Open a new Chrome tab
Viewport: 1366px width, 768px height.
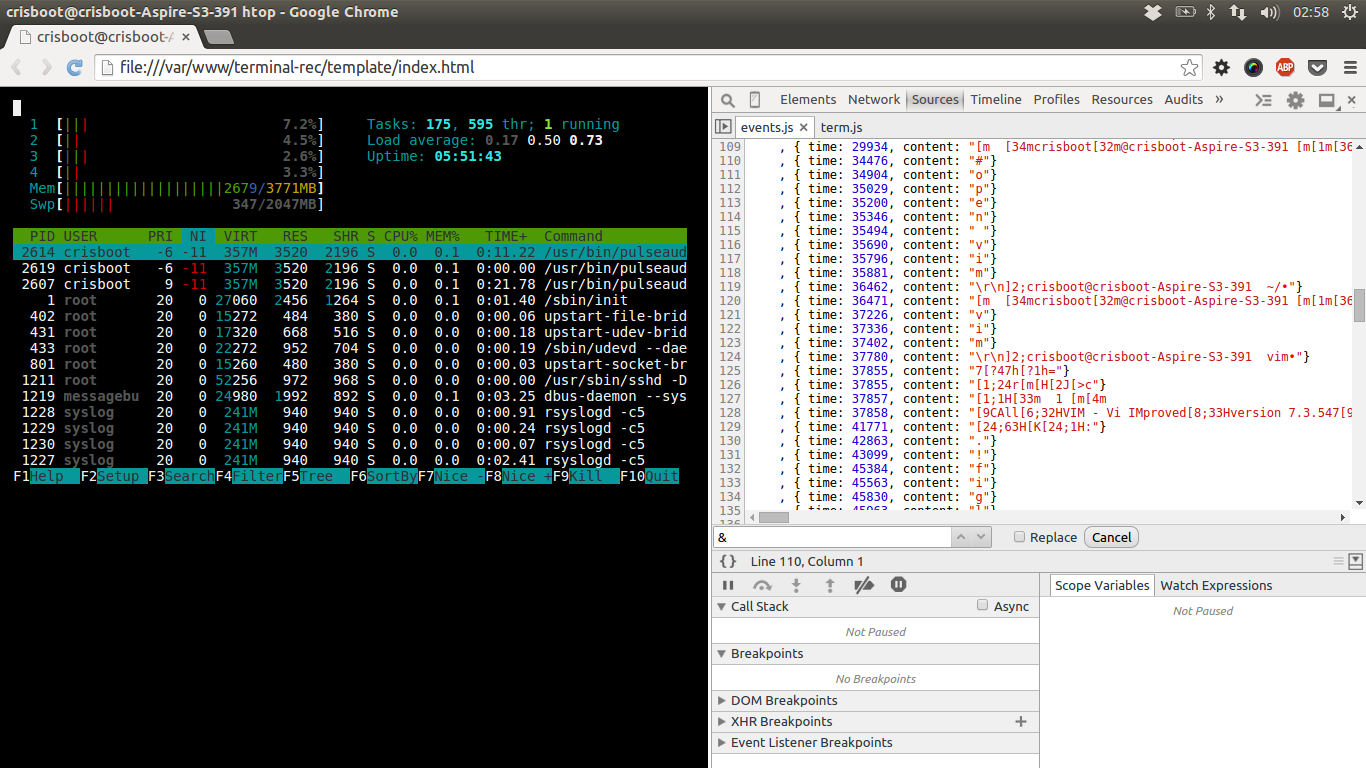click(219, 37)
